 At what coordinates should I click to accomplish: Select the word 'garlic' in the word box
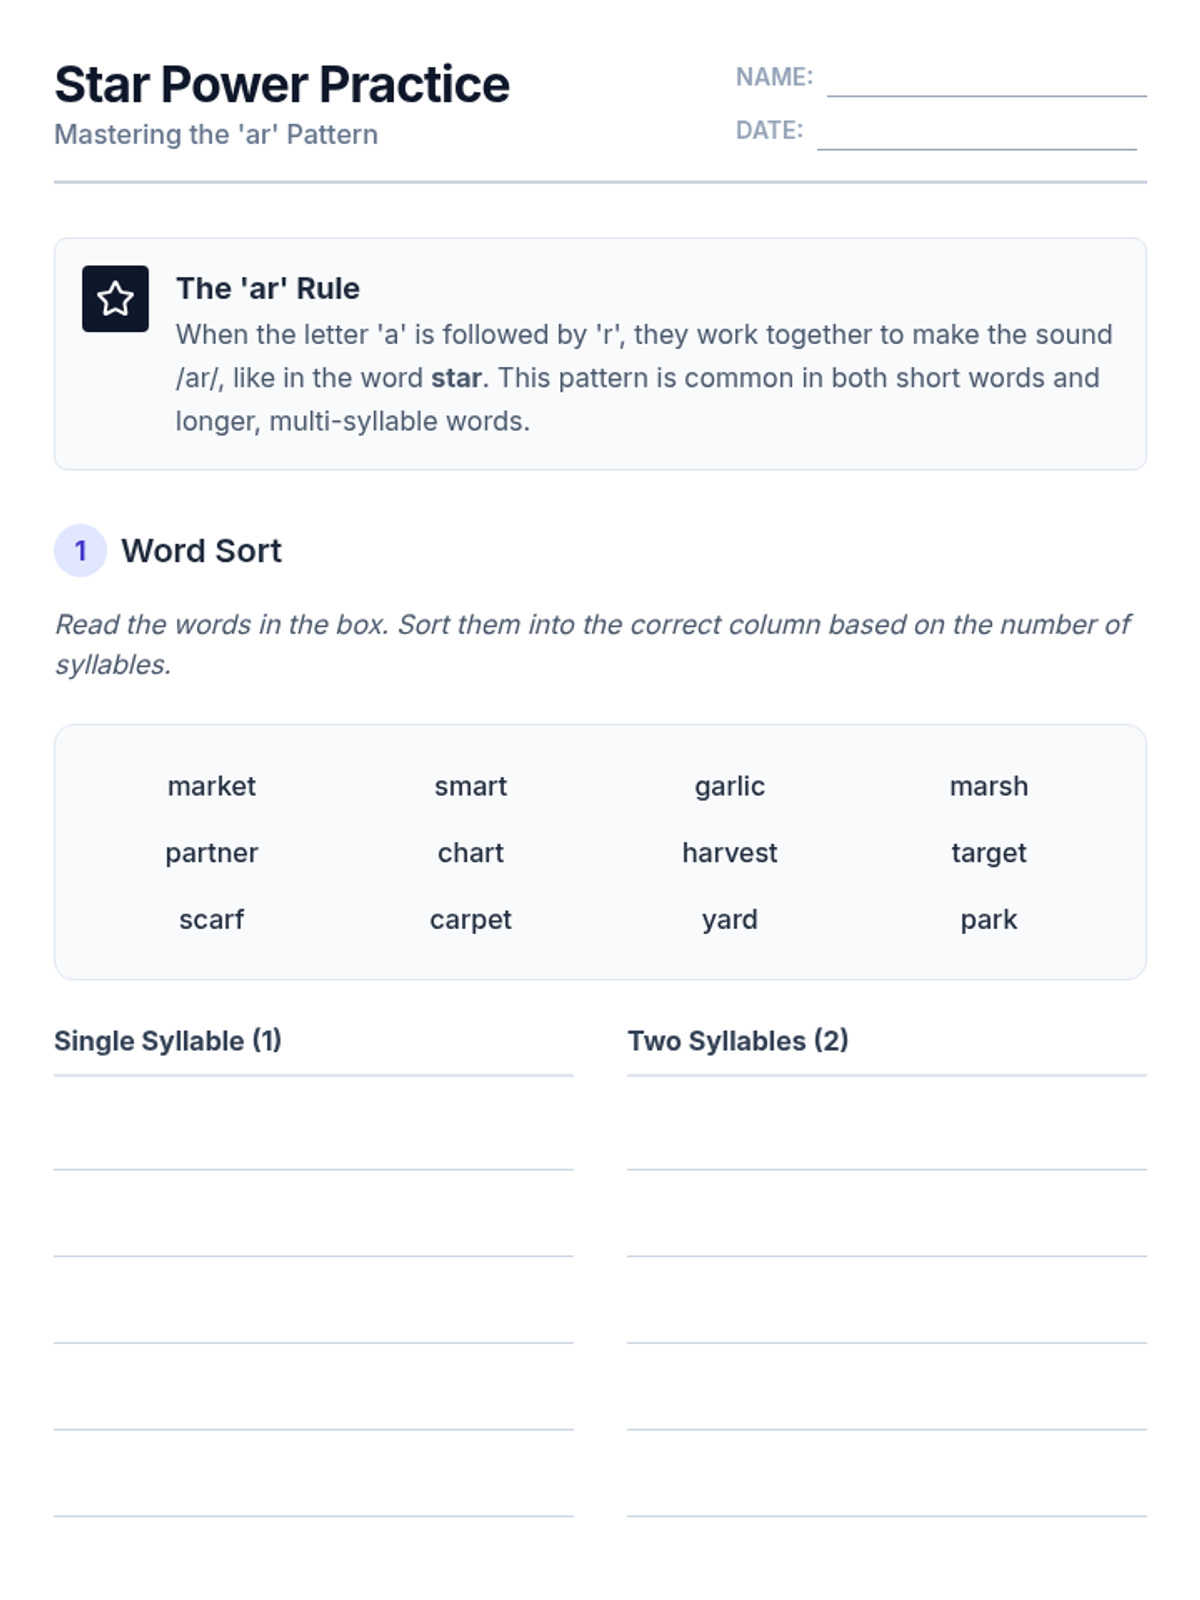pos(729,786)
